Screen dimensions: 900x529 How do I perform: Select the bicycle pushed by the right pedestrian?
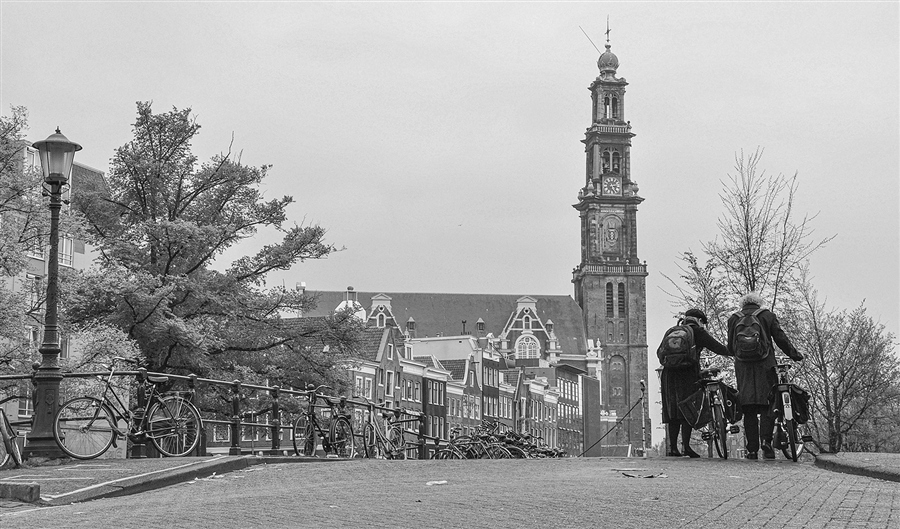pos(787,415)
